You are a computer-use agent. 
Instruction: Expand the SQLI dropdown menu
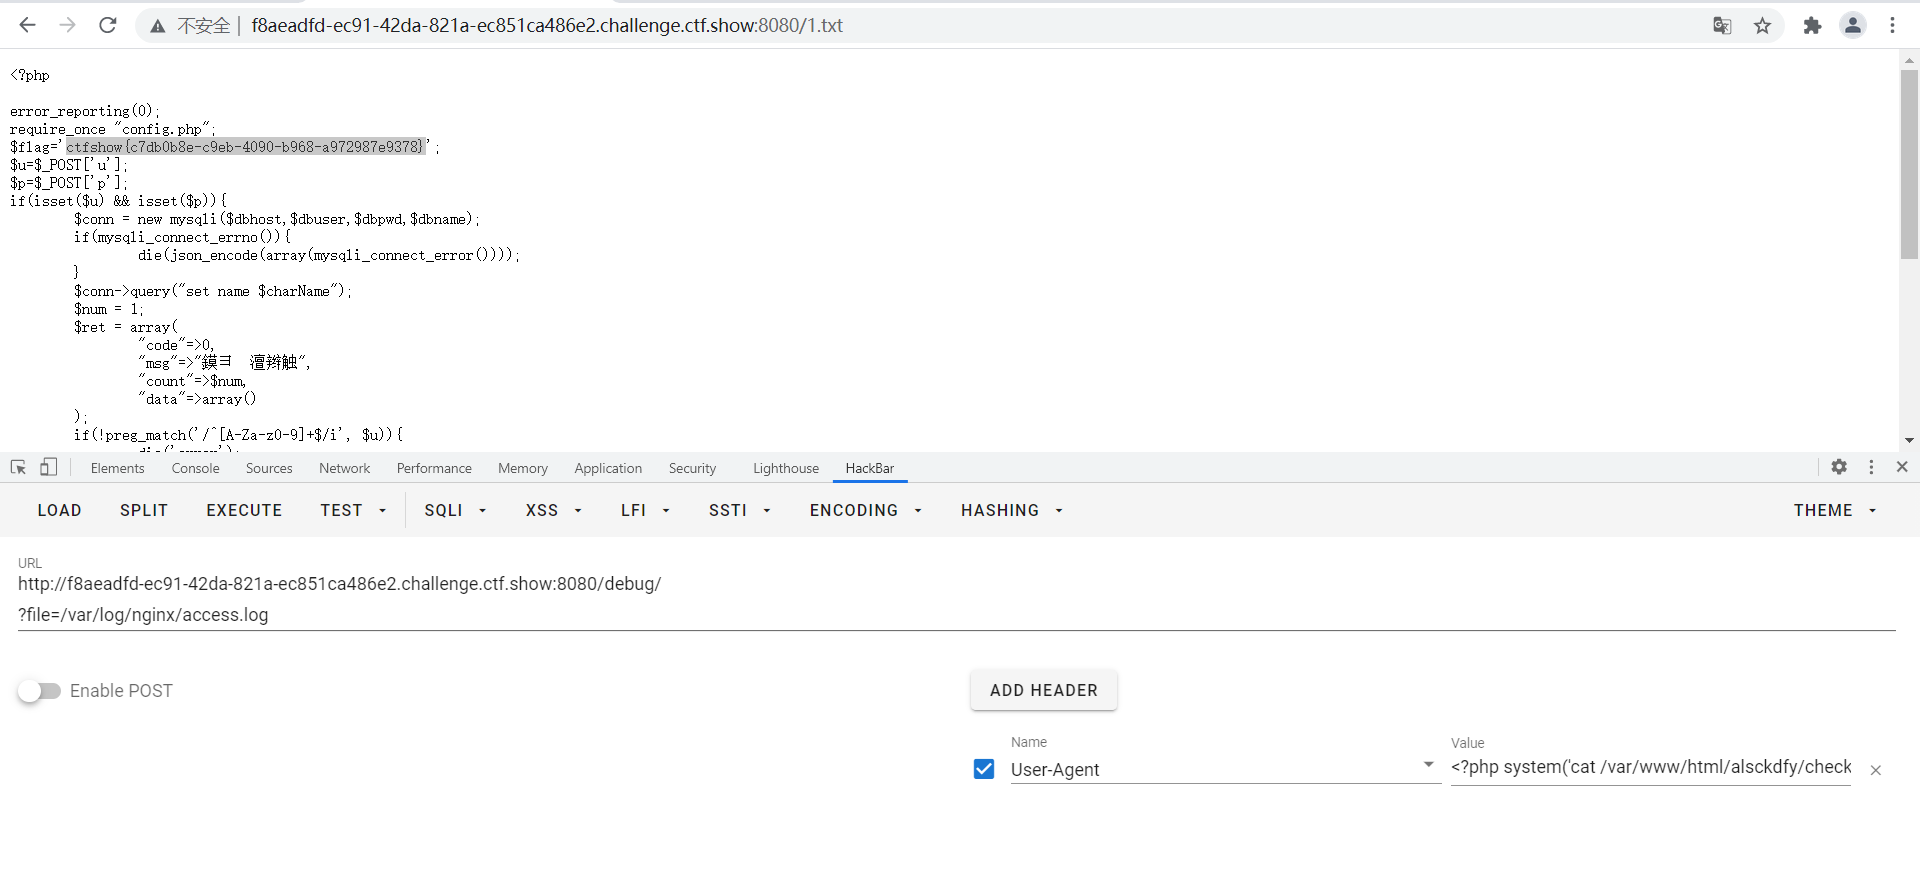pos(455,510)
